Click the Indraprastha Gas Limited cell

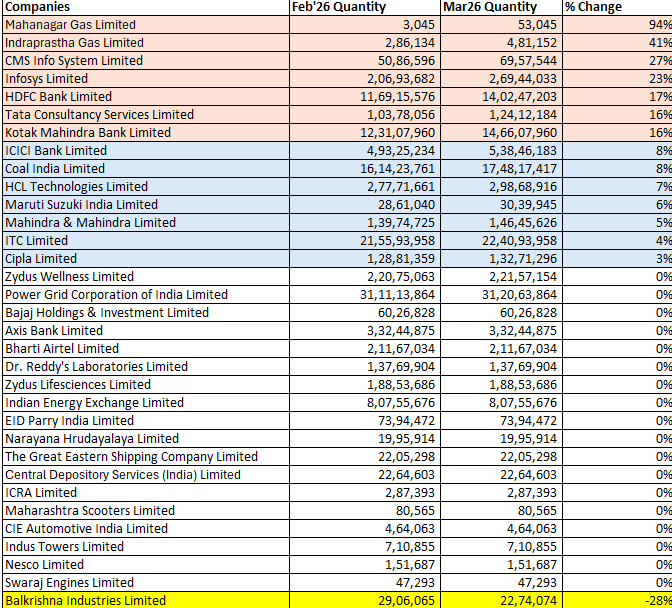[146, 43]
